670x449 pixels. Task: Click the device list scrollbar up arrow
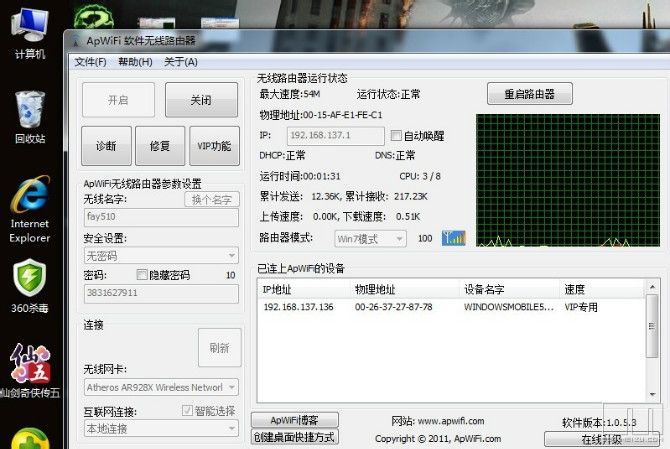click(652, 287)
